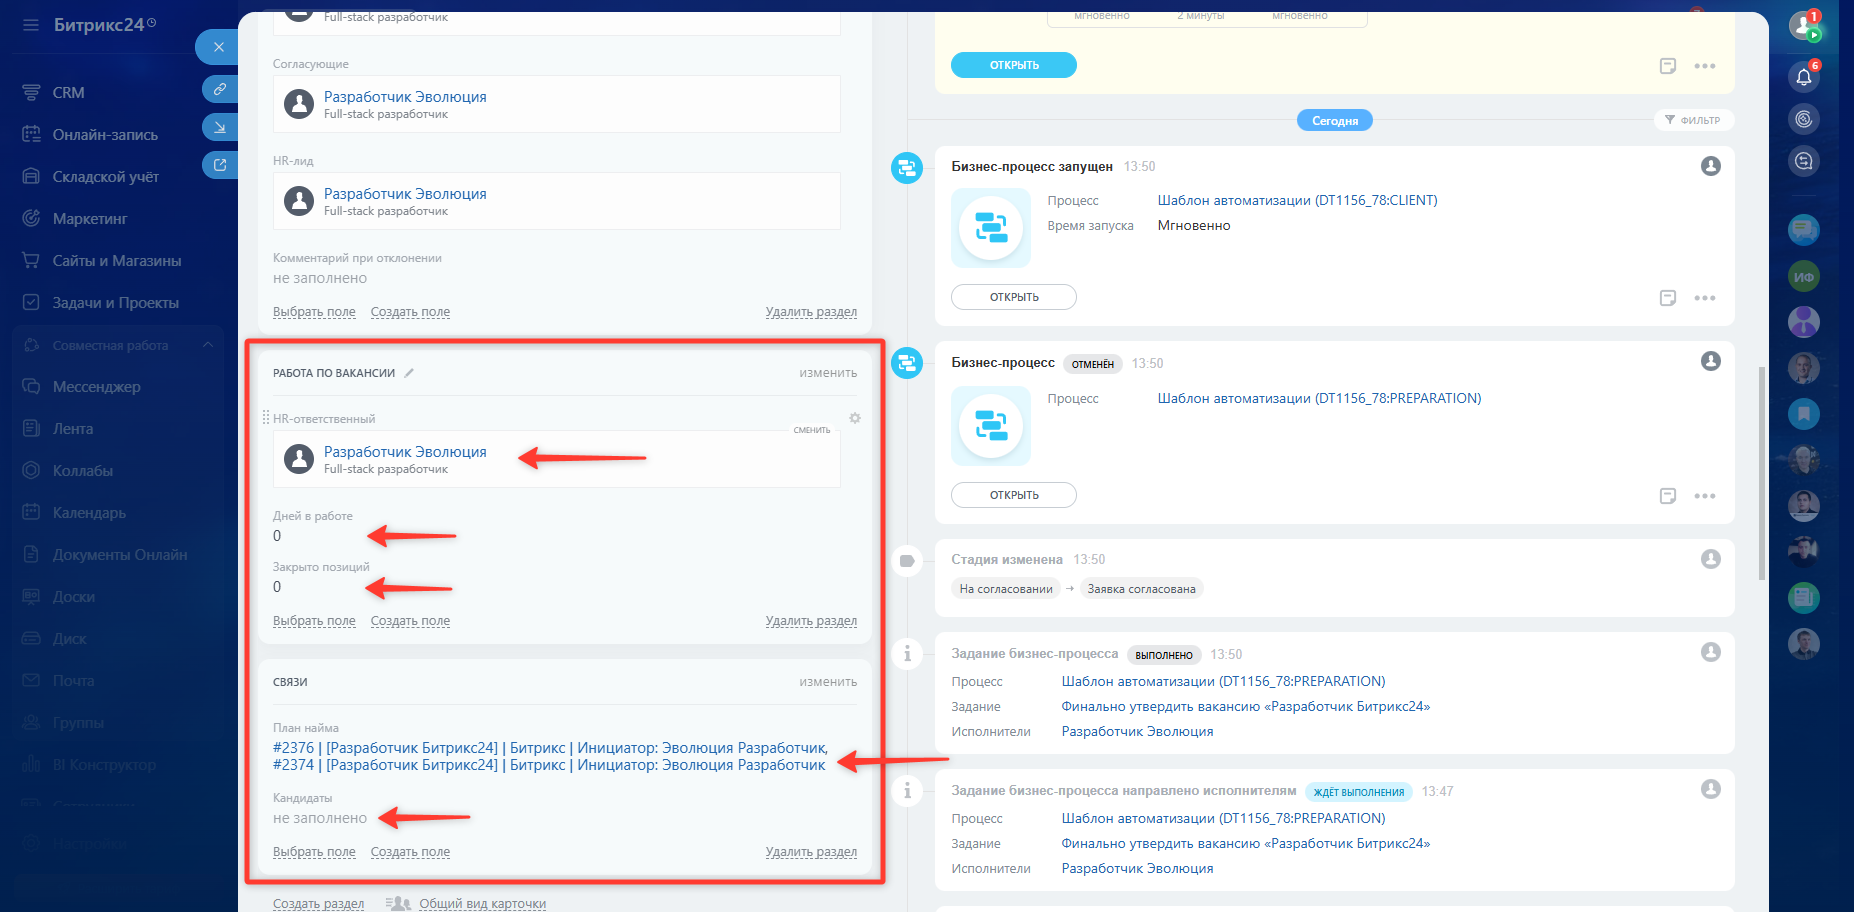1854x912 pixels.
Task: Collapse the Совместная работа group
Action: 208,345
